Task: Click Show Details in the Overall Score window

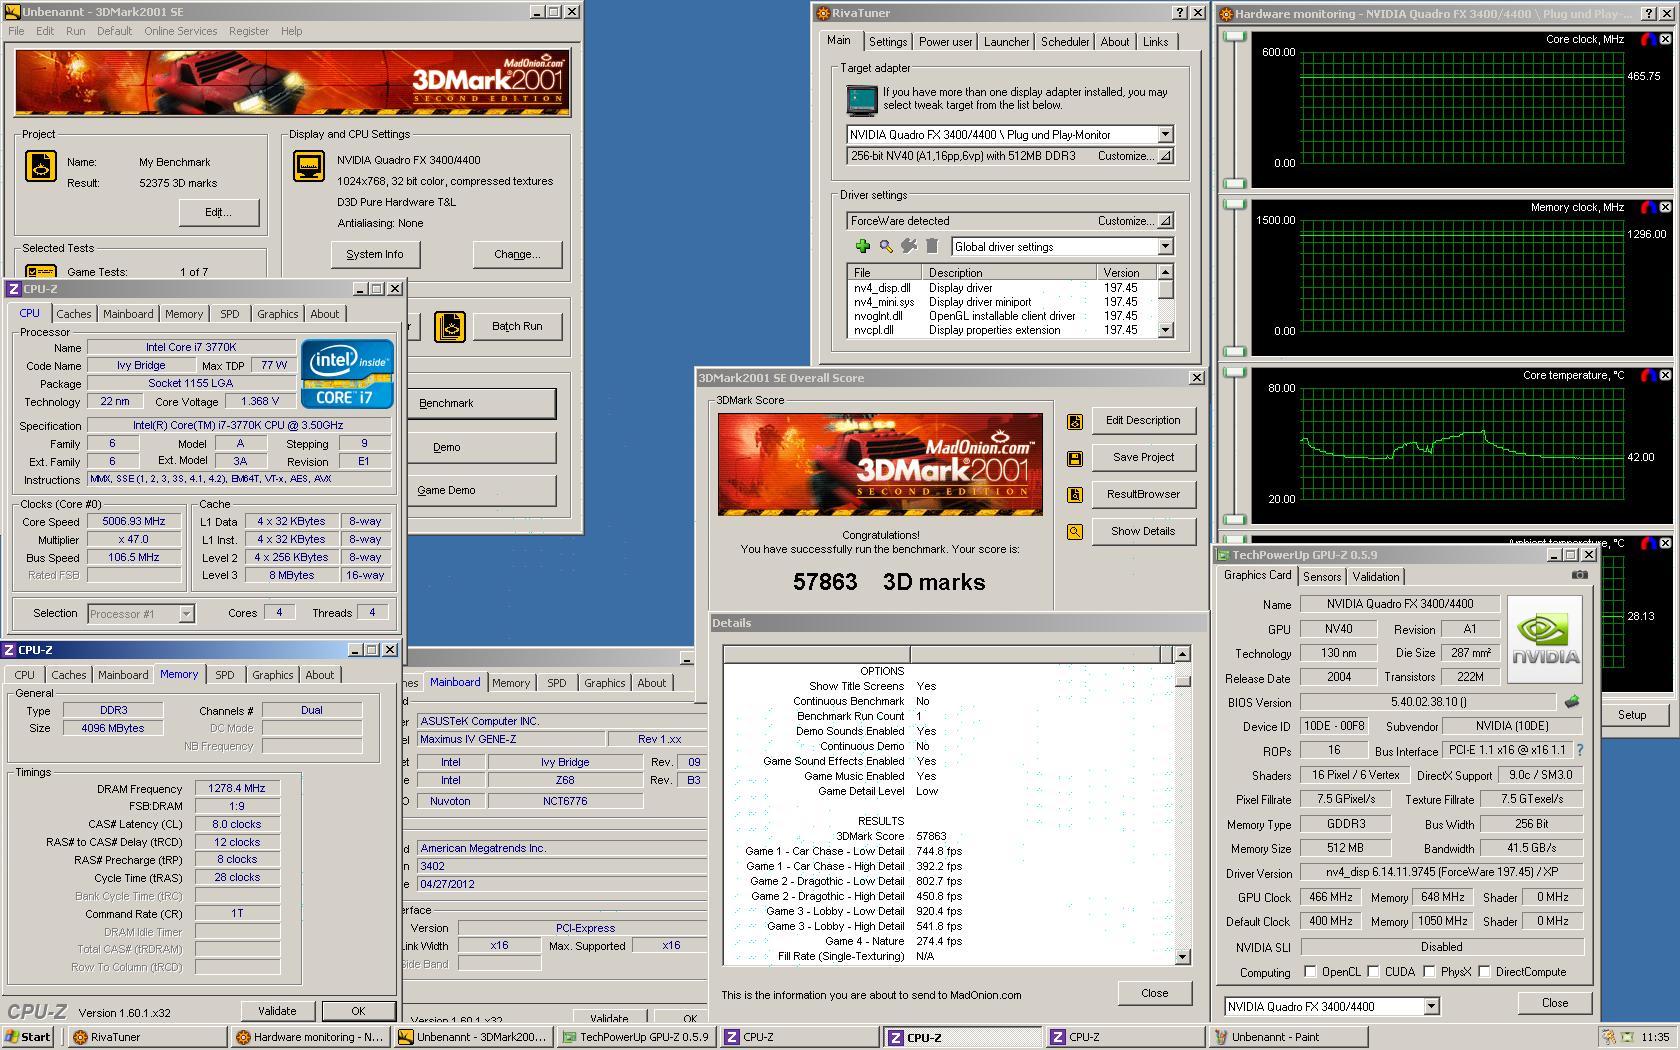Action: (x=1143, y=531)
